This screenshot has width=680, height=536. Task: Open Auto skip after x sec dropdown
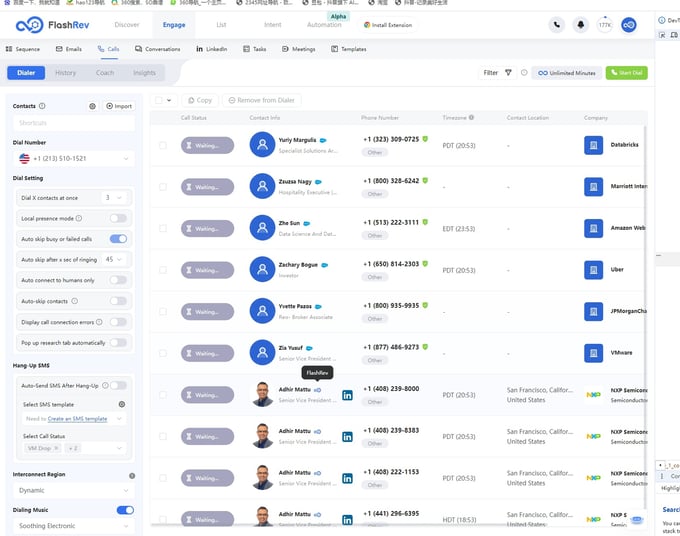(x=114, y=259)
